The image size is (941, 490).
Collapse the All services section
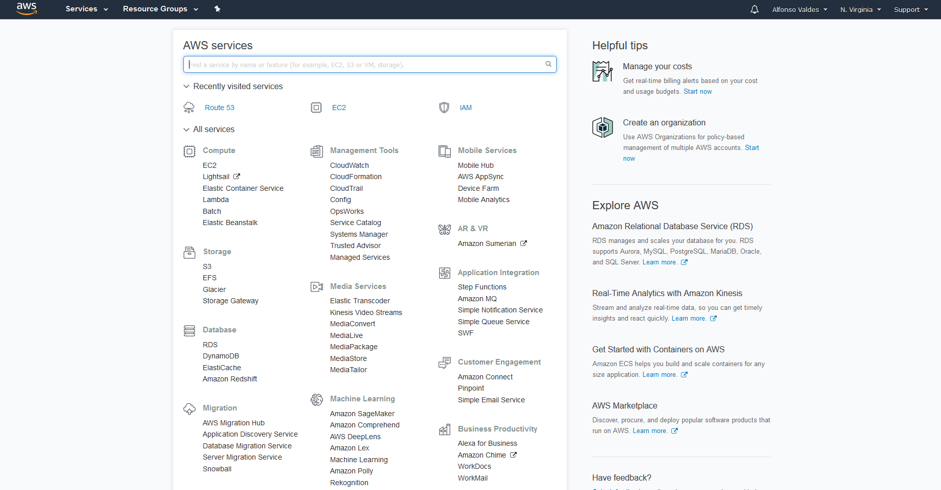pyautogui.click(x=186, y=130)
